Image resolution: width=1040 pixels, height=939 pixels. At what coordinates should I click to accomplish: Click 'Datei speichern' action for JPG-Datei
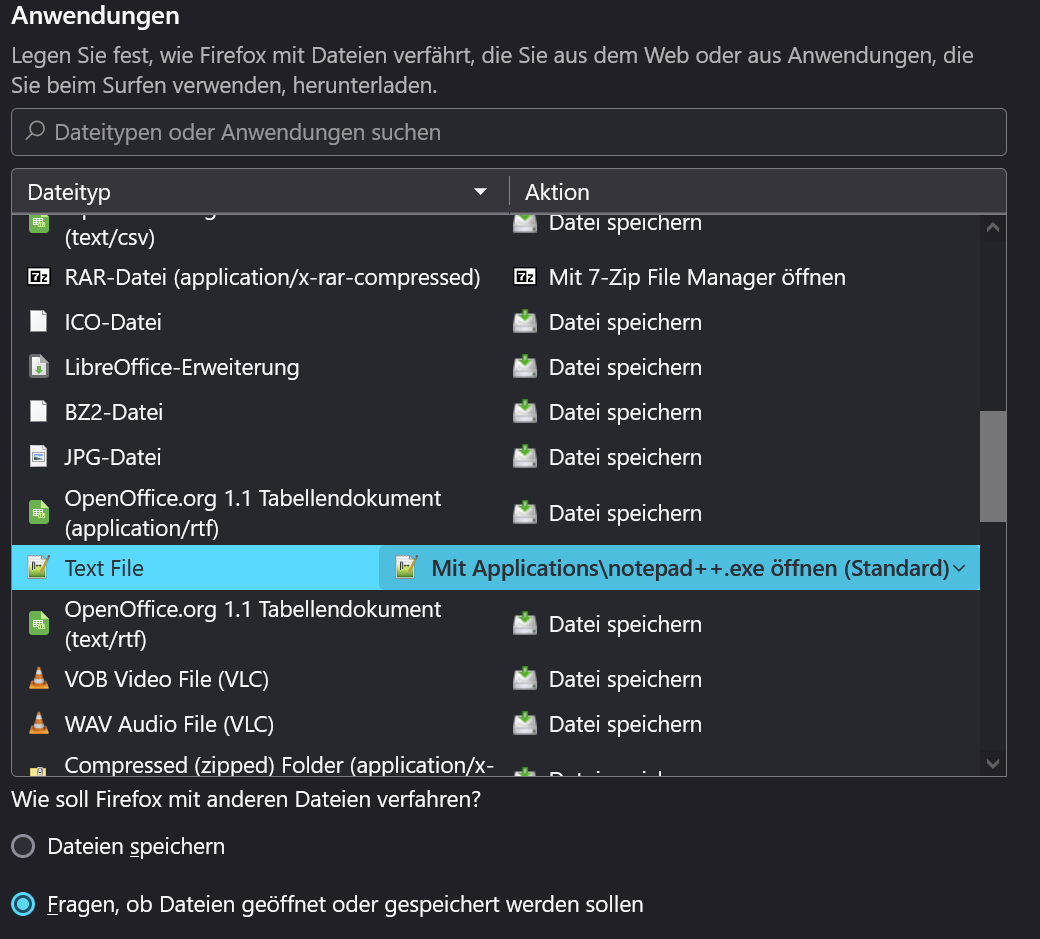coord(625,457)
